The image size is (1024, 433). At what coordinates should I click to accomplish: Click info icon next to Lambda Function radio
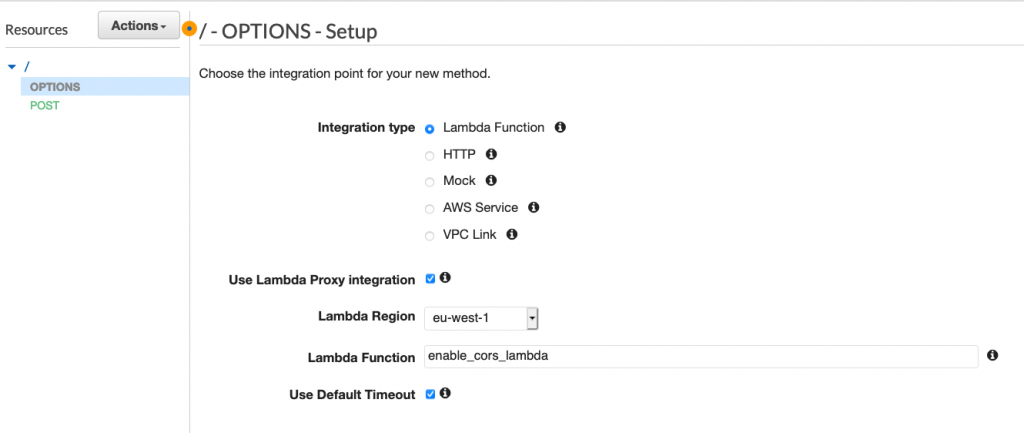tap(560, 128)
